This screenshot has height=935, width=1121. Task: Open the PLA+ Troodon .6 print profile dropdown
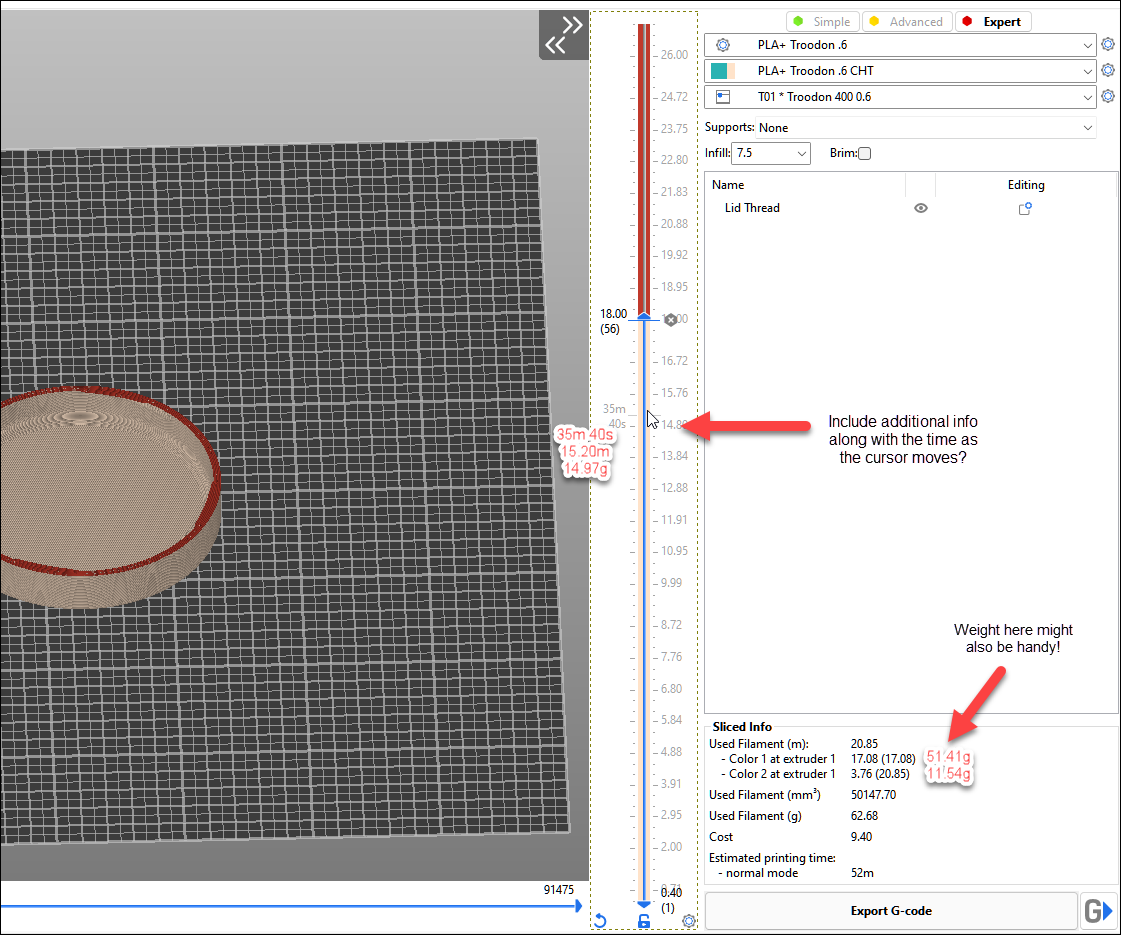[x=900, y=44]
